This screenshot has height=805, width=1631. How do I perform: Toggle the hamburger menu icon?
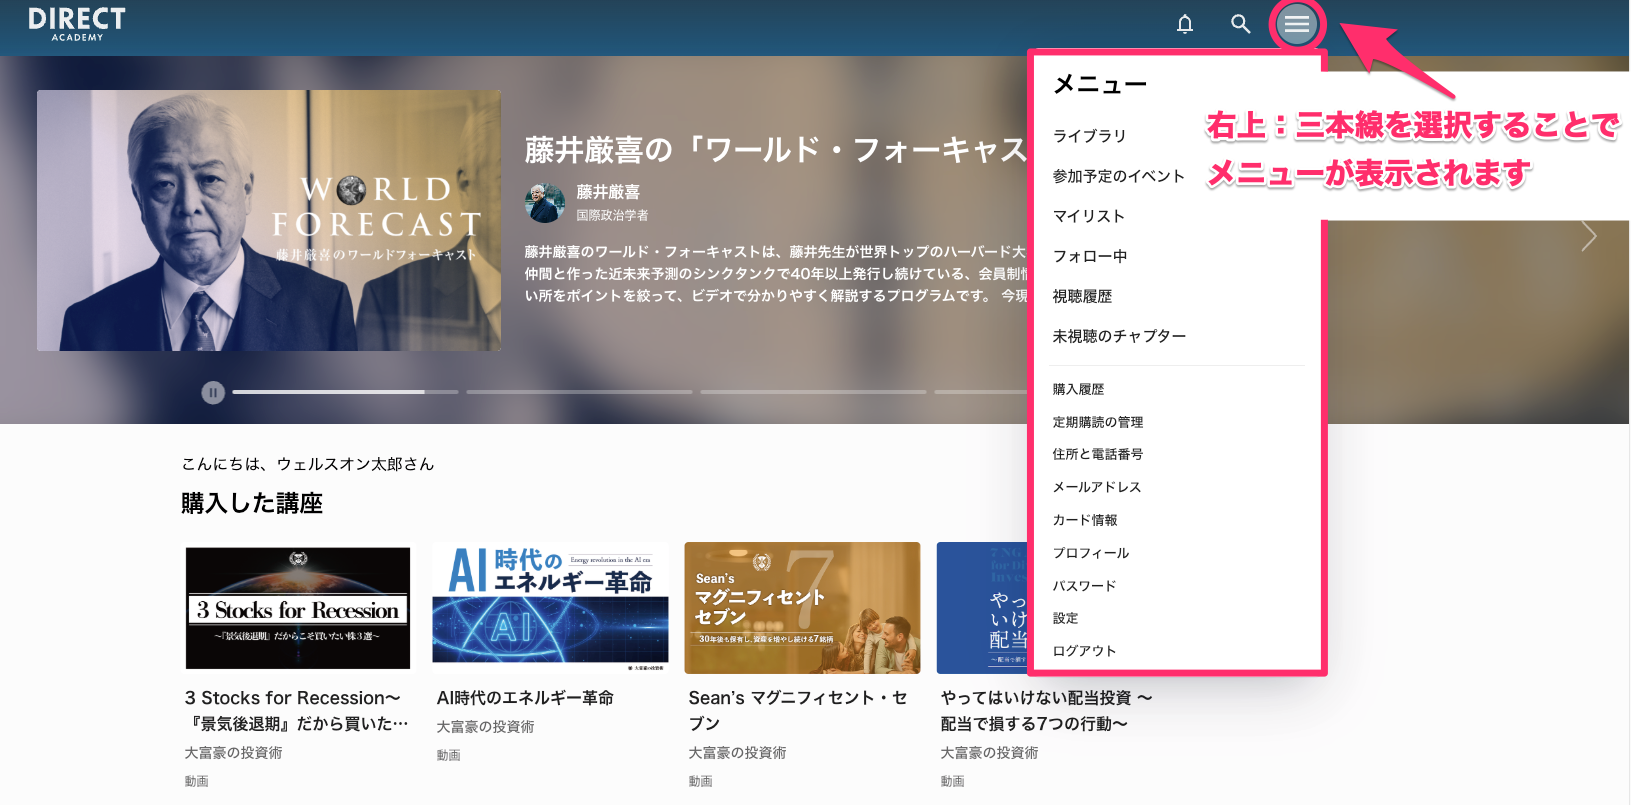[x=1297, y=24]
